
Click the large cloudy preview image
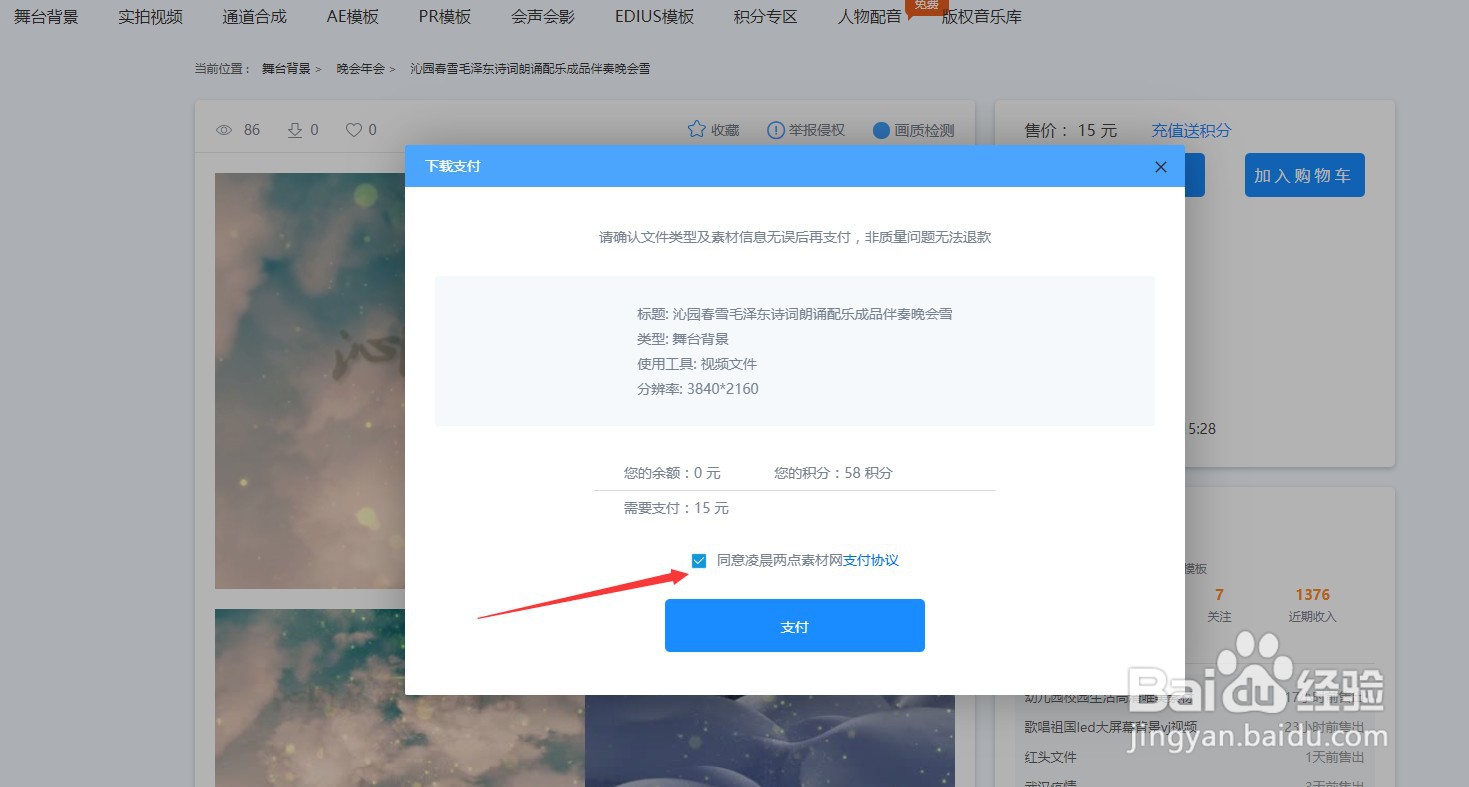(x=310, y=381)
